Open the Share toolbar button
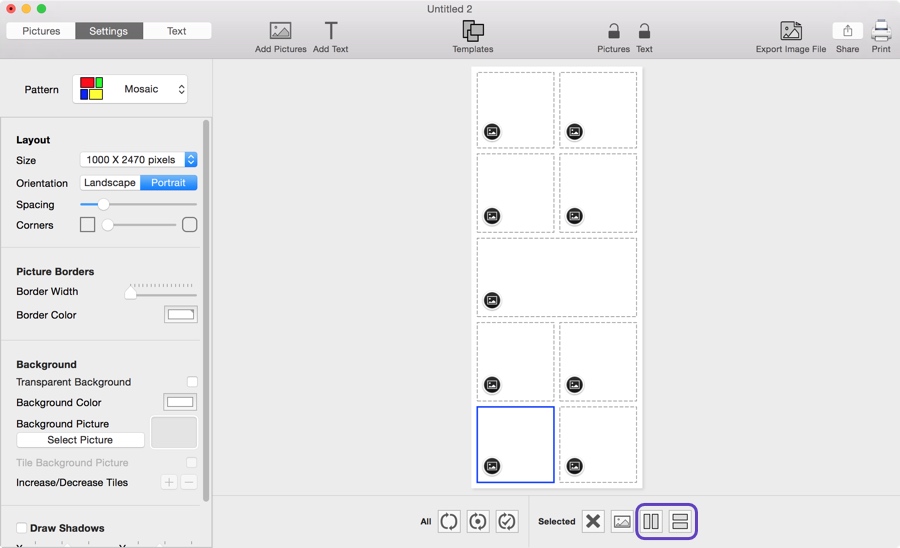 tap(847, 31)
